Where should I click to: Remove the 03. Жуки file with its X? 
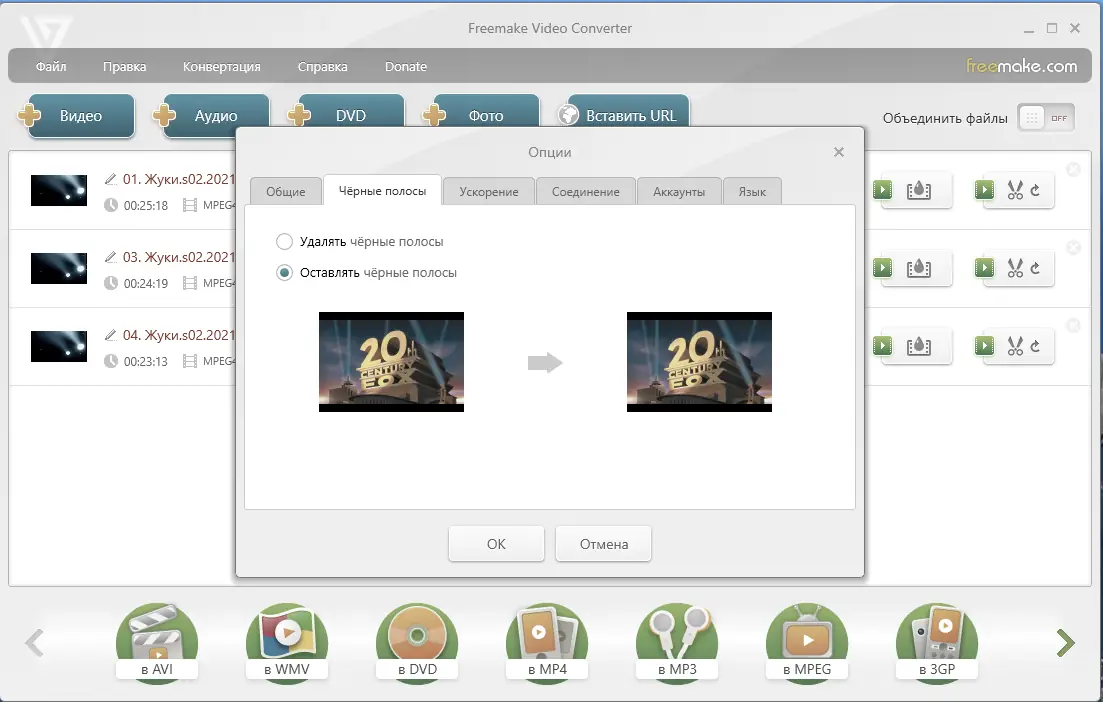(1073, 248)
